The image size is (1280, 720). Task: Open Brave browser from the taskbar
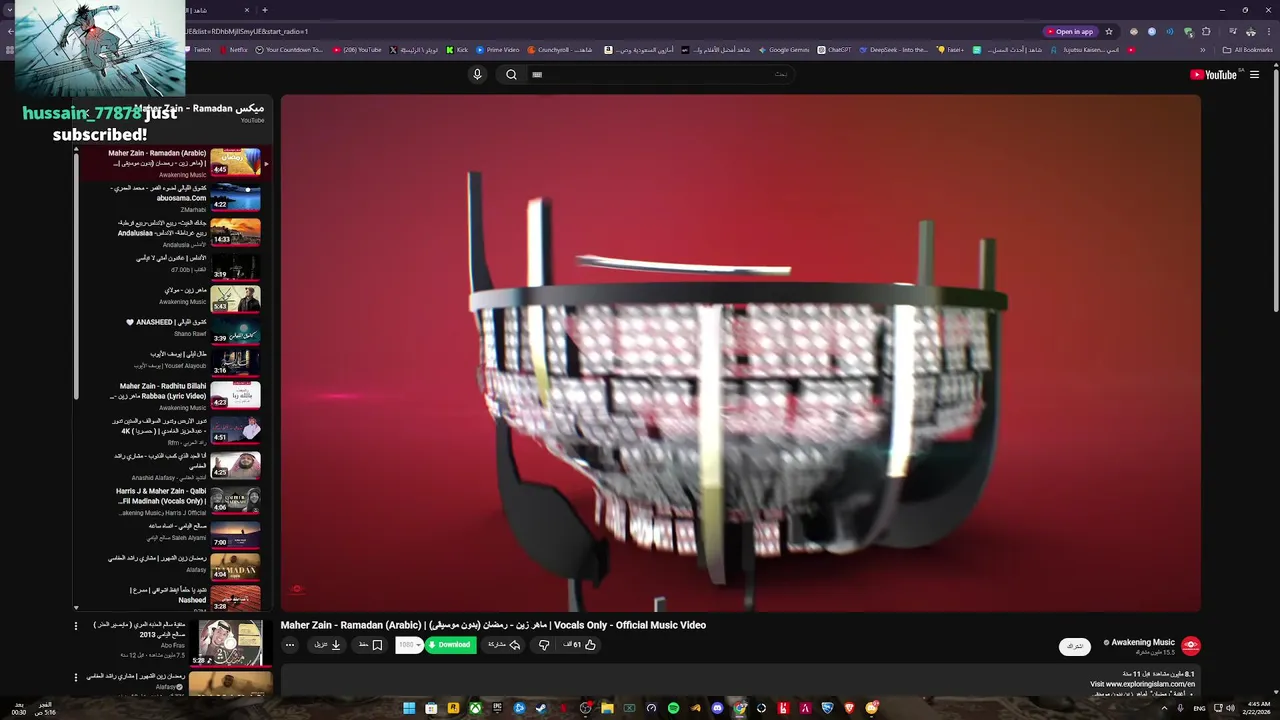click(x=849, y=708)
